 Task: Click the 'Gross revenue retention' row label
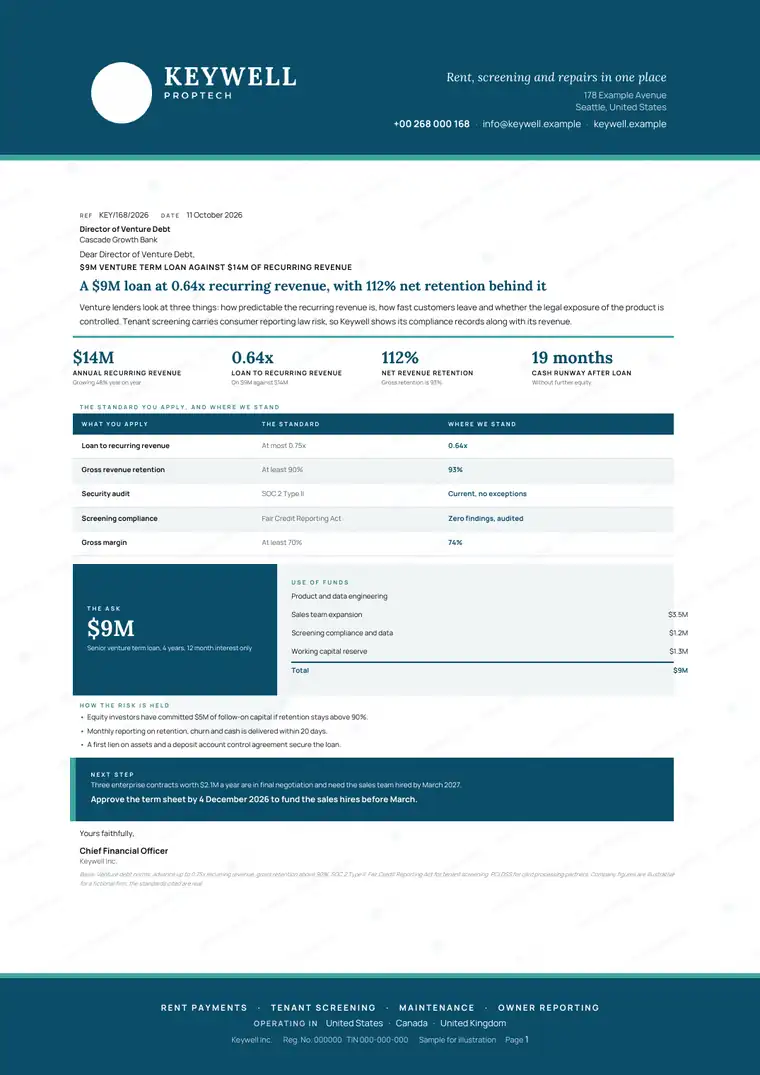(x=123, y=470)
